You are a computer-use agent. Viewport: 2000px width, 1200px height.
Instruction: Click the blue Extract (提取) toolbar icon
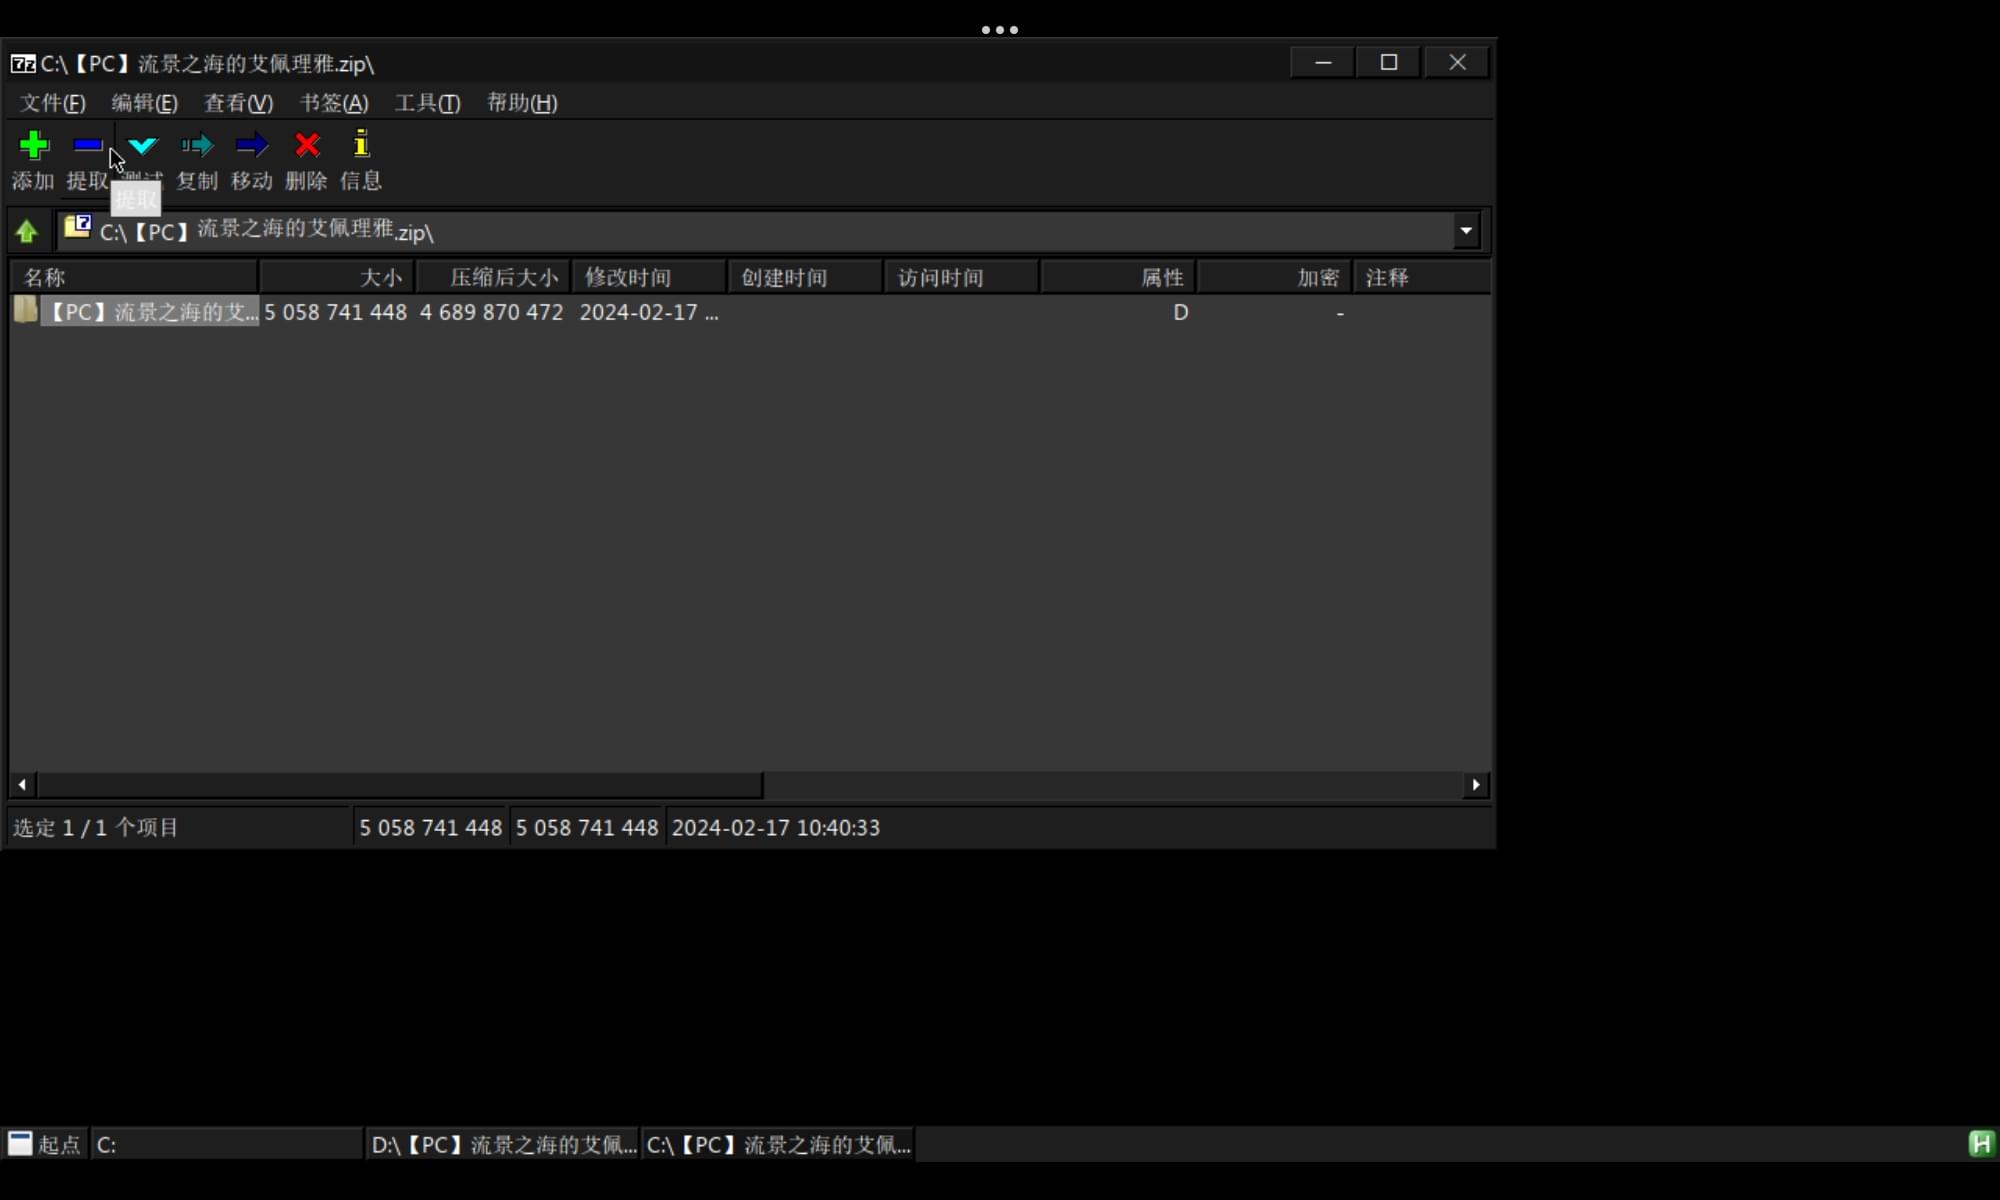[x=88, y=146]
